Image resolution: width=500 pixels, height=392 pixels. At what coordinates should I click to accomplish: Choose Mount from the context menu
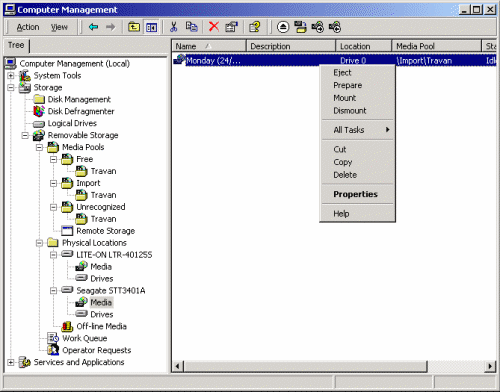[x=357, y=98]
